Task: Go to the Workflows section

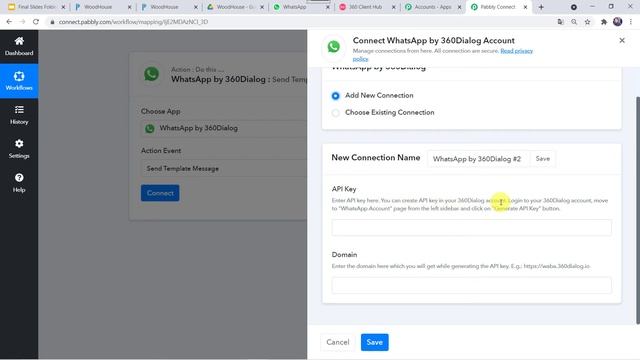Action: click(19, 81)
